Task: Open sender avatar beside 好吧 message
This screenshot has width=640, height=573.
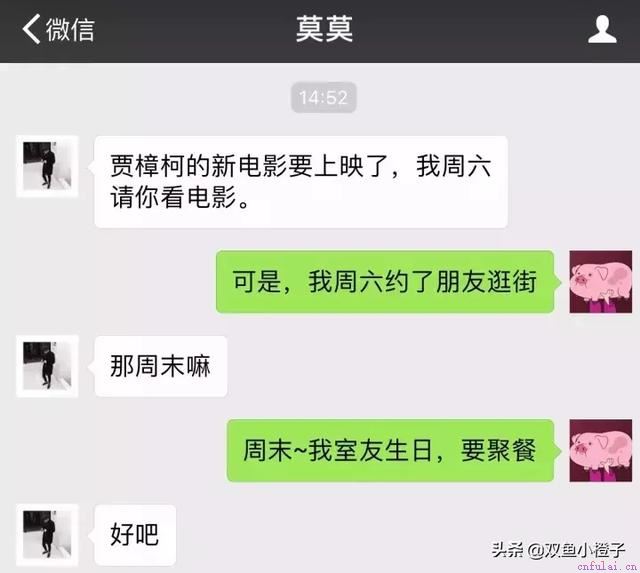Action: [x=47, y=535]
